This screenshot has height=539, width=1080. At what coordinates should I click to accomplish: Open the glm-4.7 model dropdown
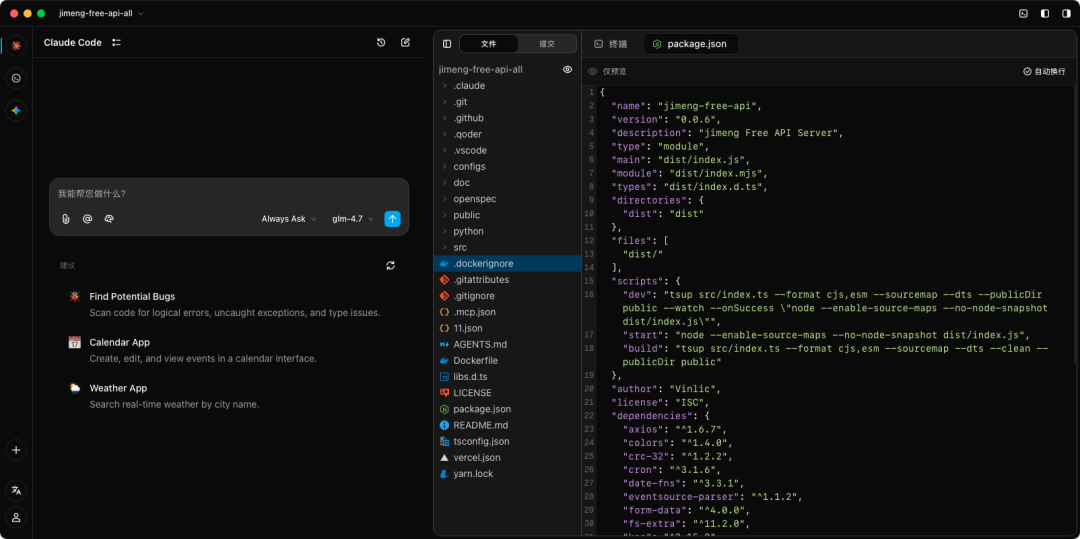(x=352, y=219)
